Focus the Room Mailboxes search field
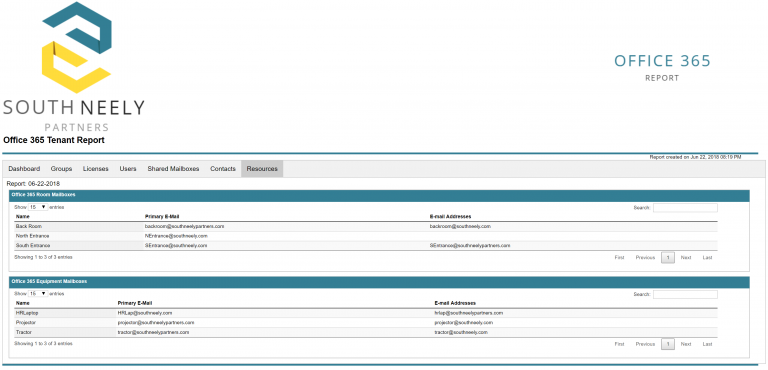 coord(685,208)
